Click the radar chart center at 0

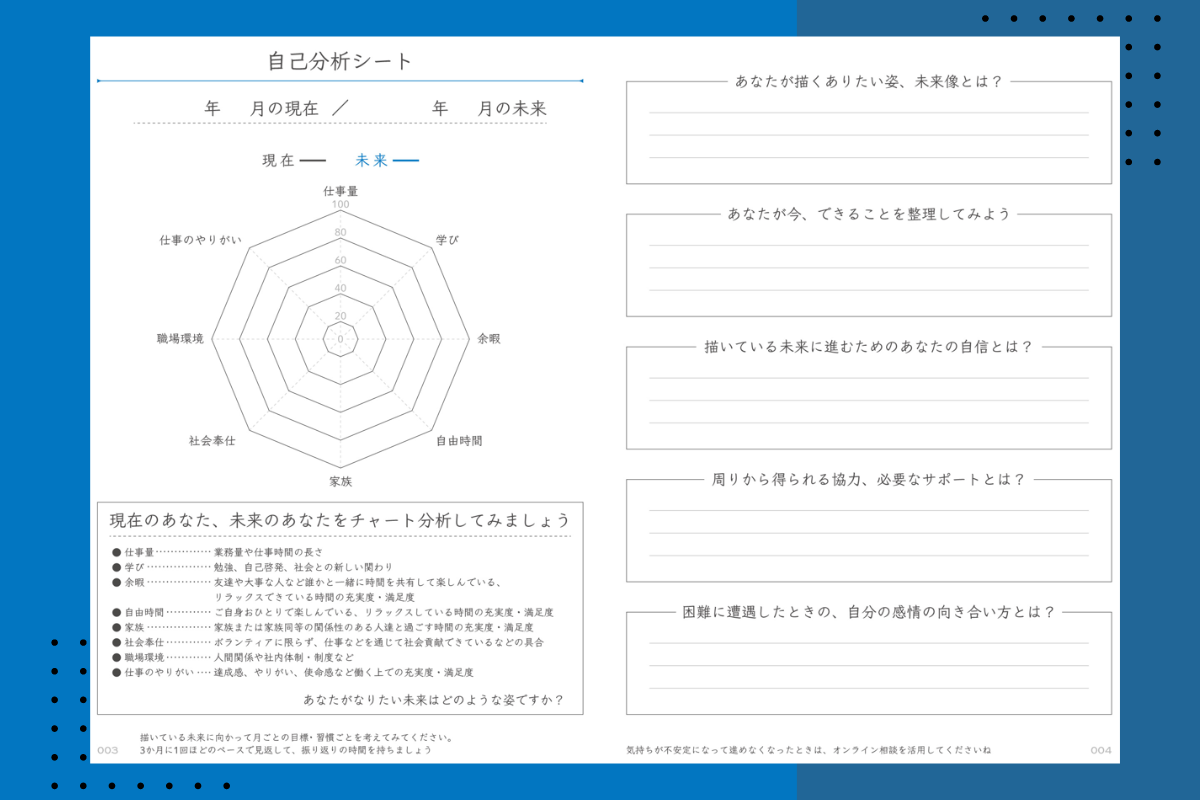(340, 339)
